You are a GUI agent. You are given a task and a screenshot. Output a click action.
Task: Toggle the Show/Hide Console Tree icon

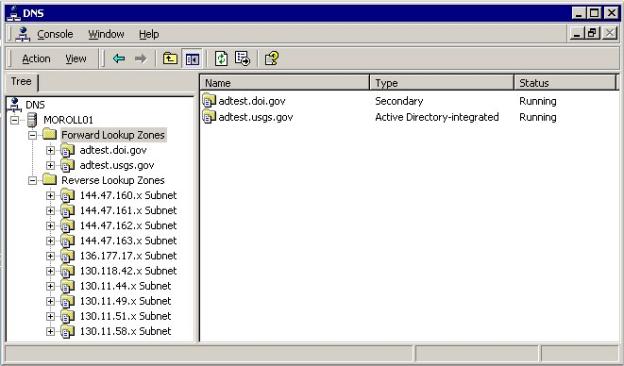[x=192, y=59]
